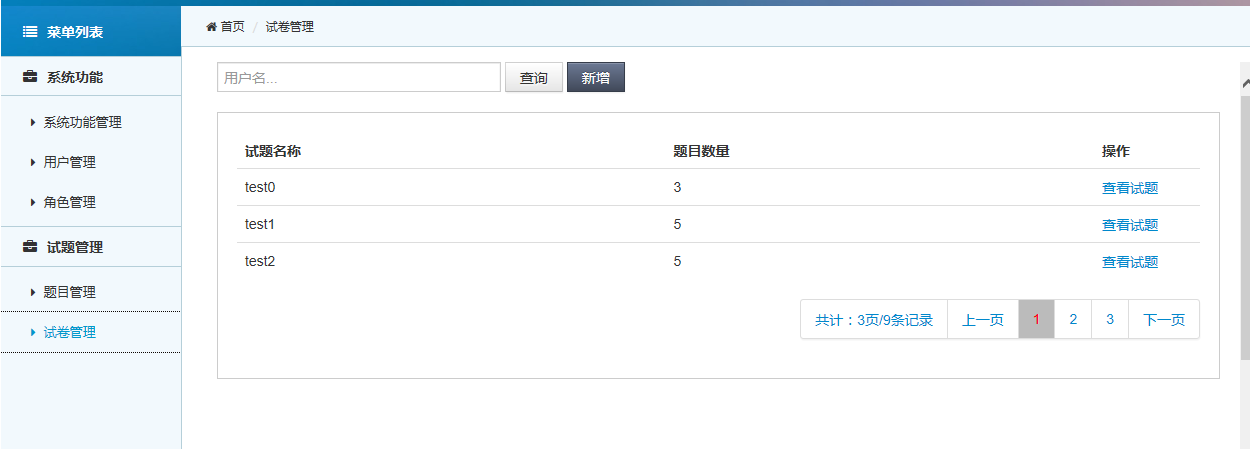
Task: Click question count 5 in test1 row
Action: [678, 224]
